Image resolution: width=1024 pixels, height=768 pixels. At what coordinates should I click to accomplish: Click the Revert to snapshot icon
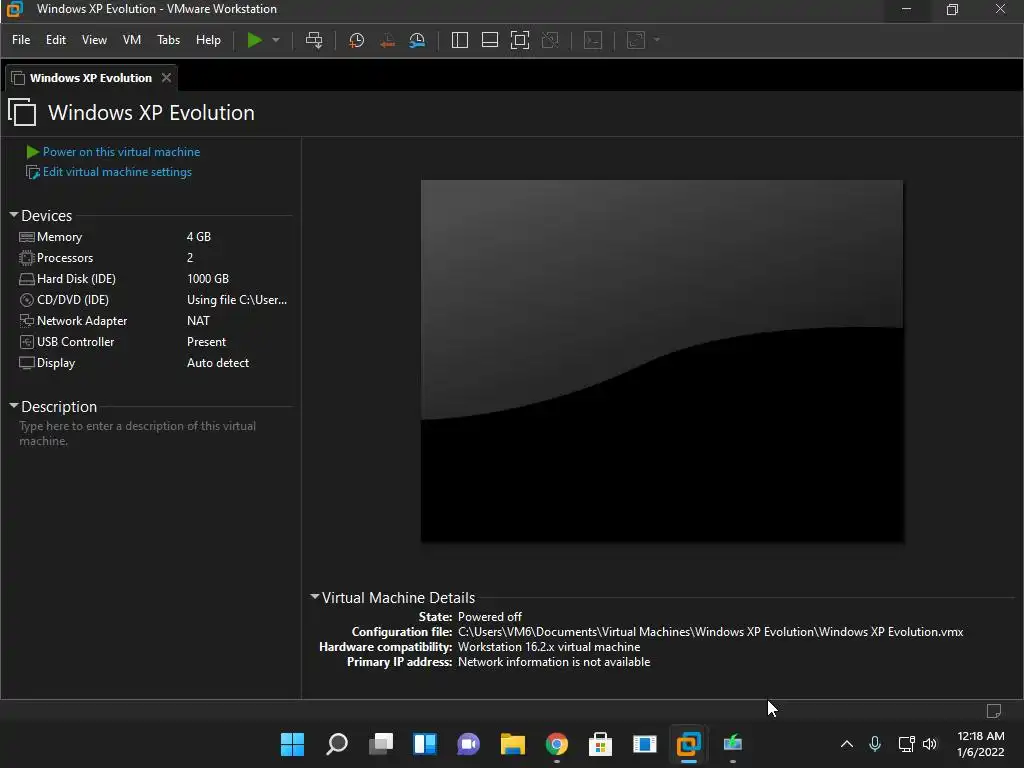387,40
